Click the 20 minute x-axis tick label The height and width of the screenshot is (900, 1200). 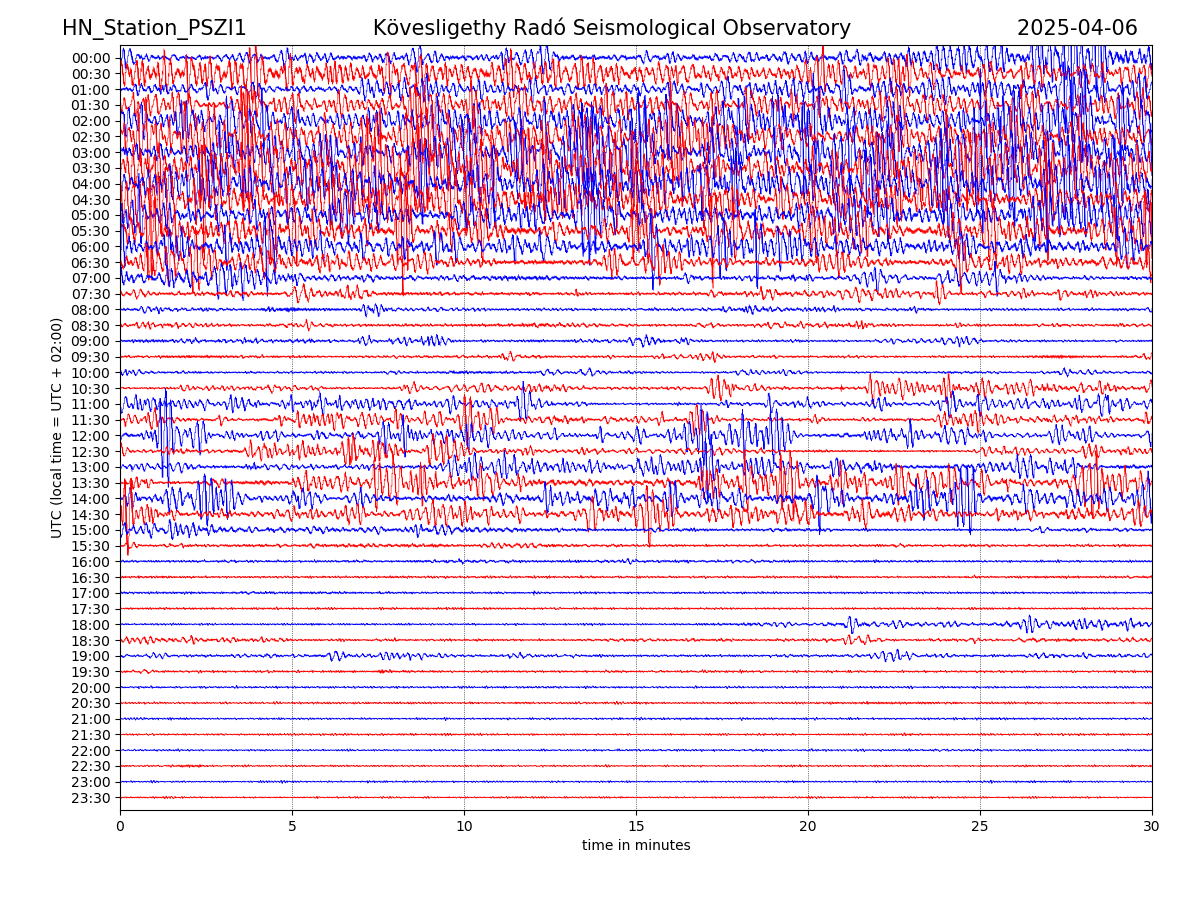coord(808,826)
